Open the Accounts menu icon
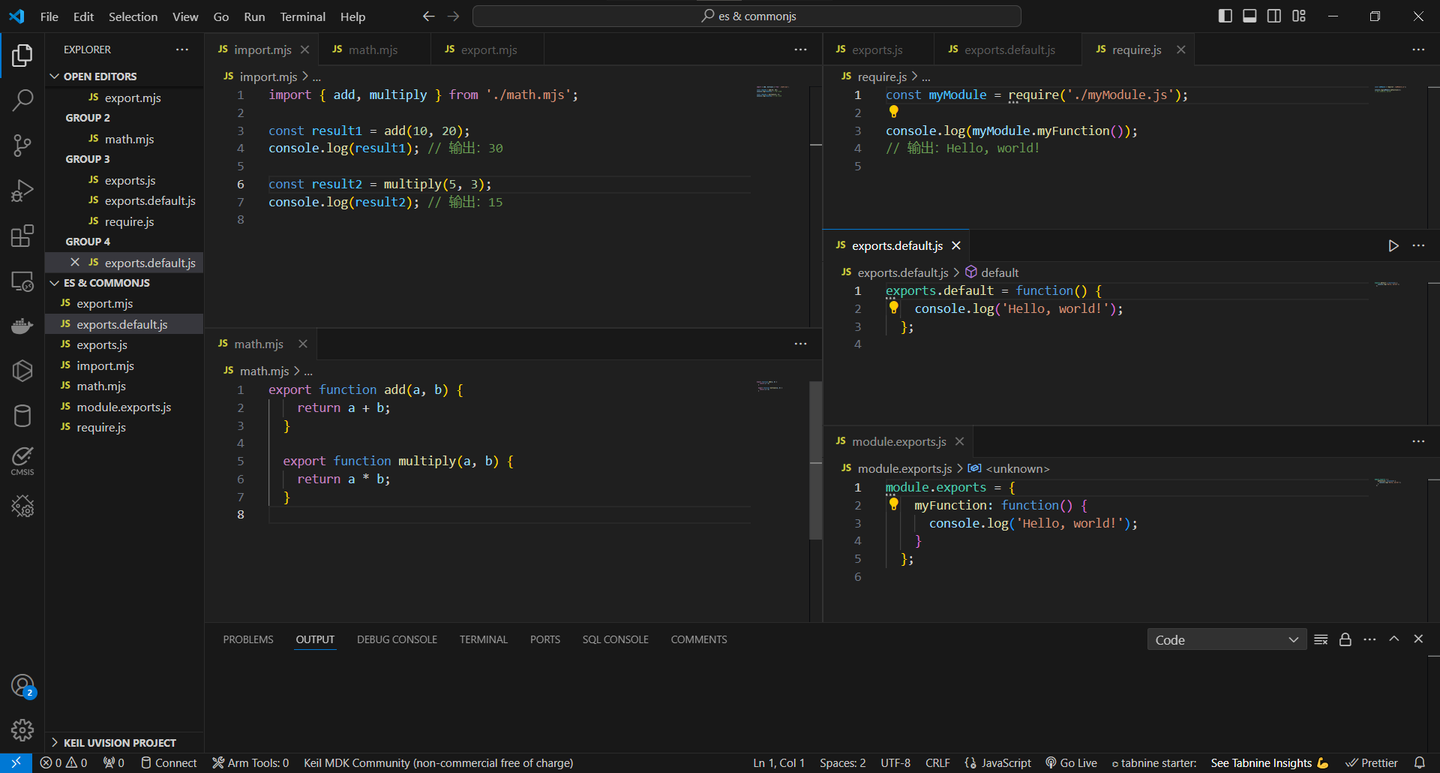 point(22,687)
